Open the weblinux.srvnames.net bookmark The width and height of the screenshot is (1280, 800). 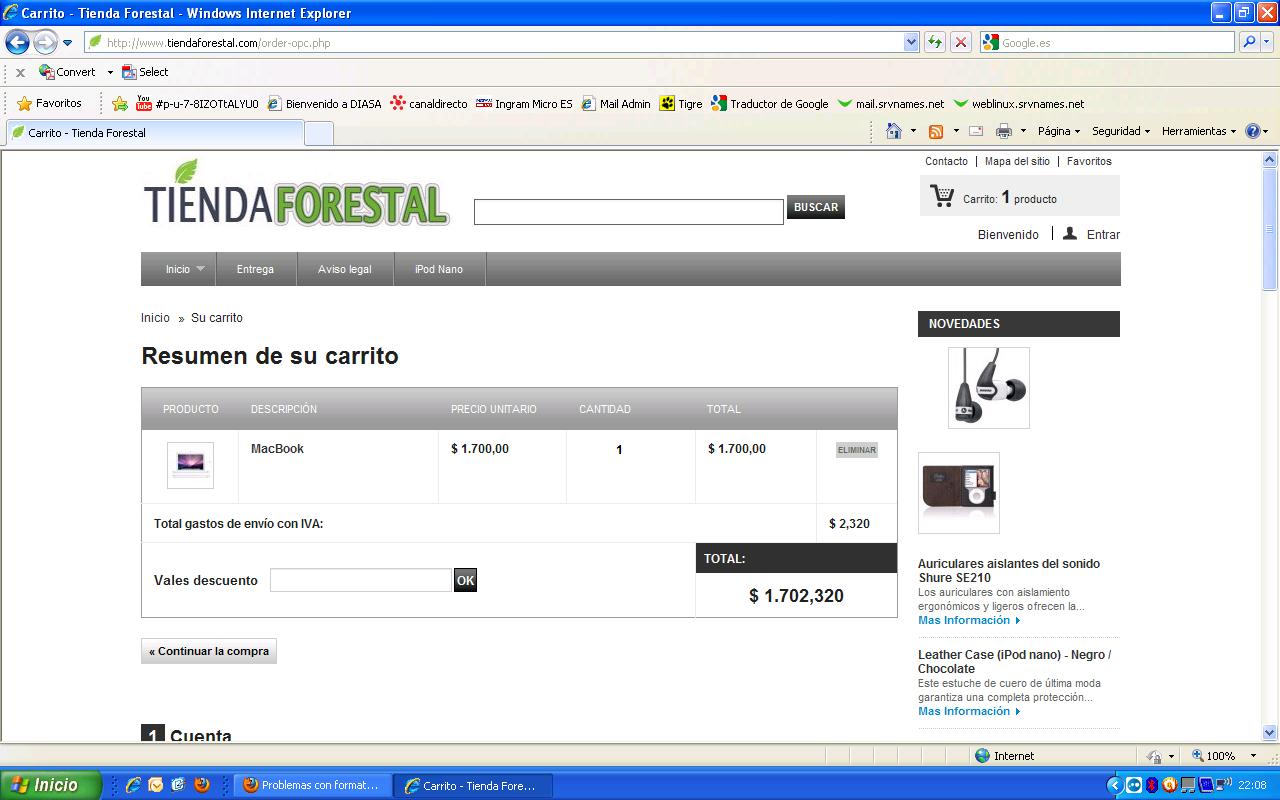[1018, 103]
